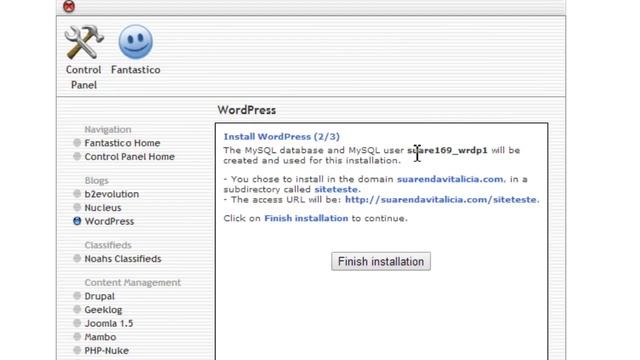This screenshot has width=640, height=360.
Task: Click the Content Management section heading
Action: [133, 282]
